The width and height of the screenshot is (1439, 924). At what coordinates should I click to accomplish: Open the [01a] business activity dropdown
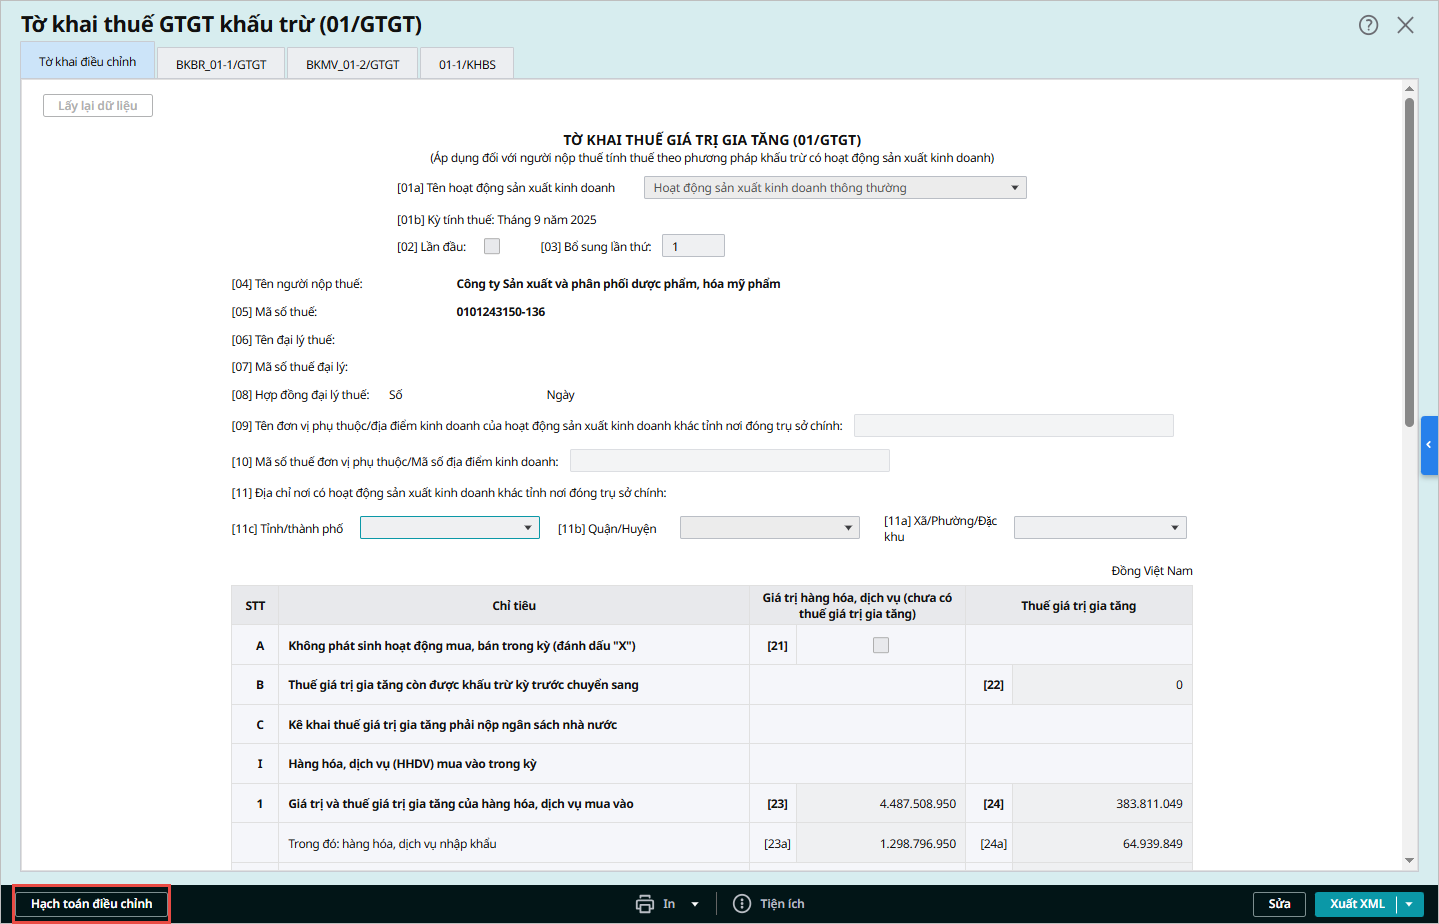(1014, 188)
